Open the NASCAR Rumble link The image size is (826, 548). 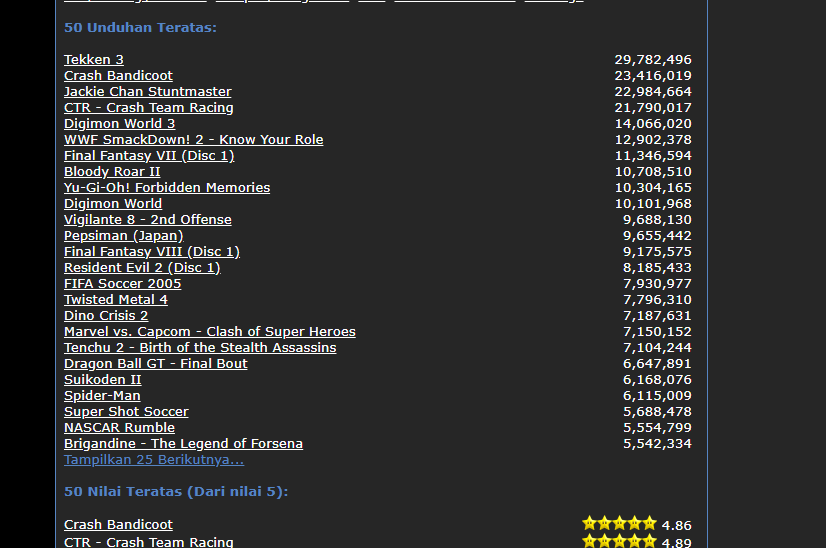(x=120, y=427)
